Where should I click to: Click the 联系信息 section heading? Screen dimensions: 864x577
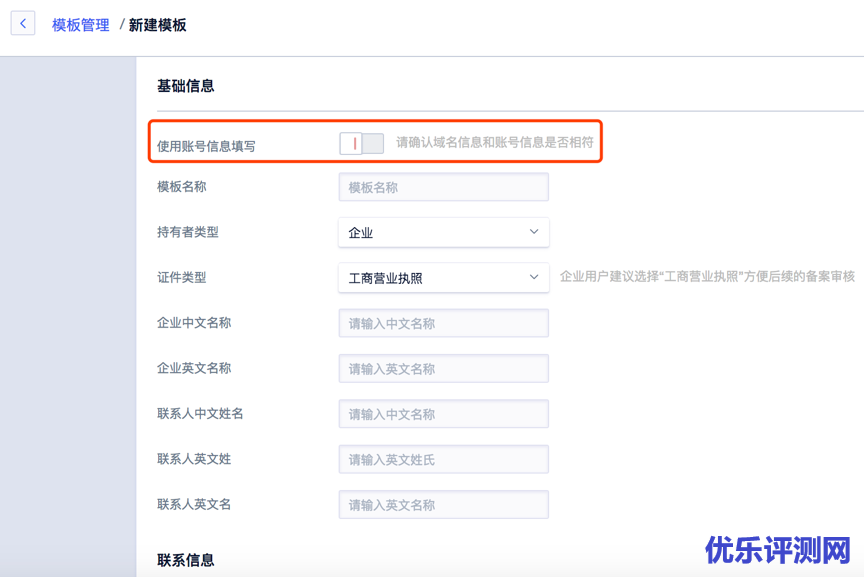point(186,559)
